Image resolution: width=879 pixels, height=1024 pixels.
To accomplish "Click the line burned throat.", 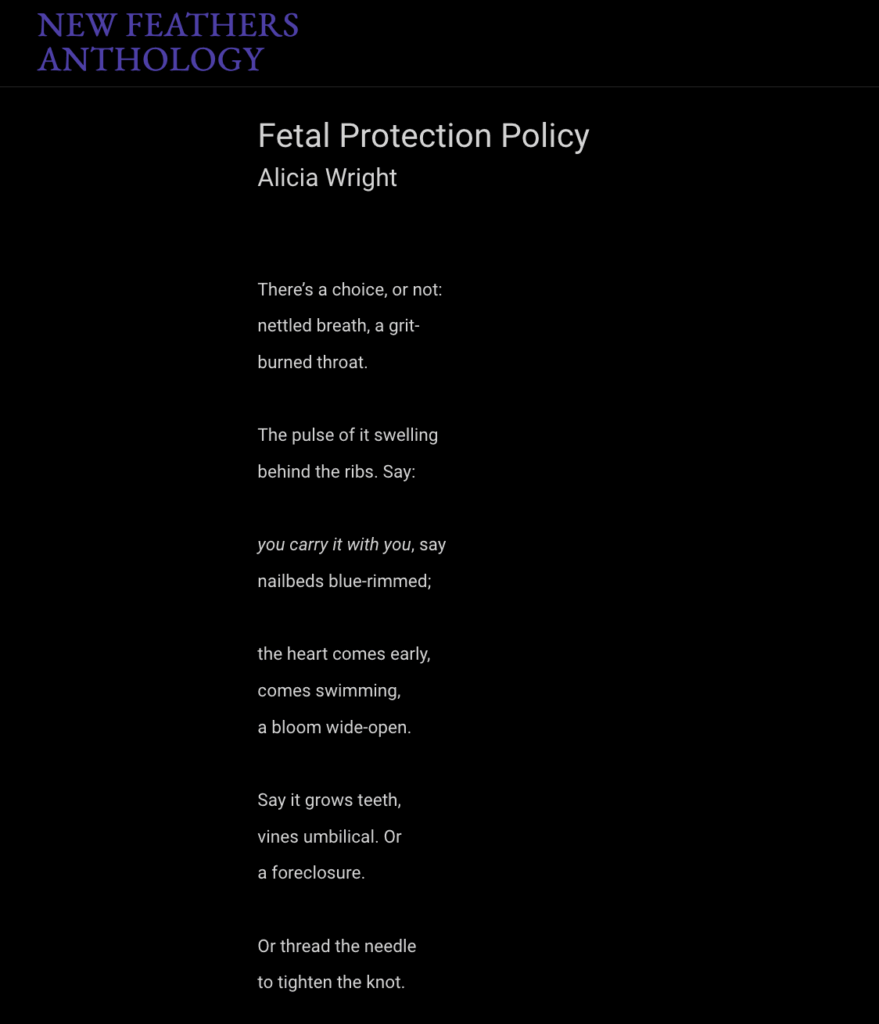I will tap(312, 362).
